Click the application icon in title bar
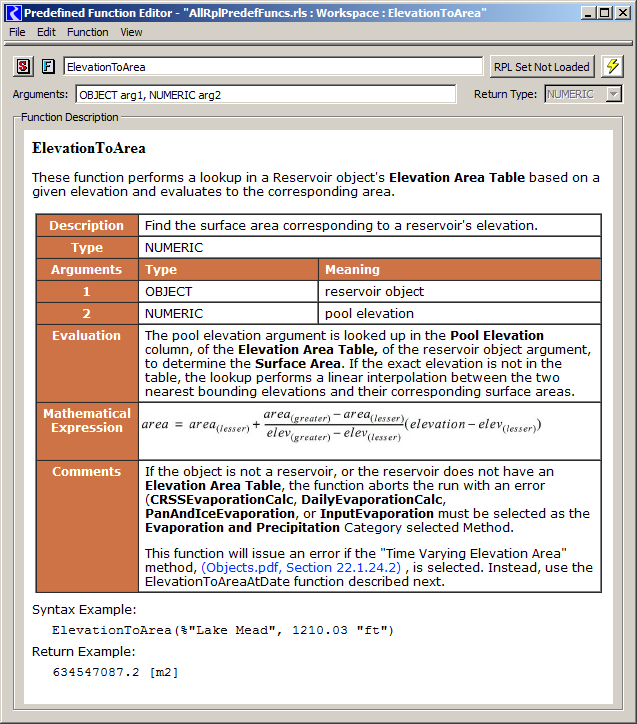 [x=13, y=12]
